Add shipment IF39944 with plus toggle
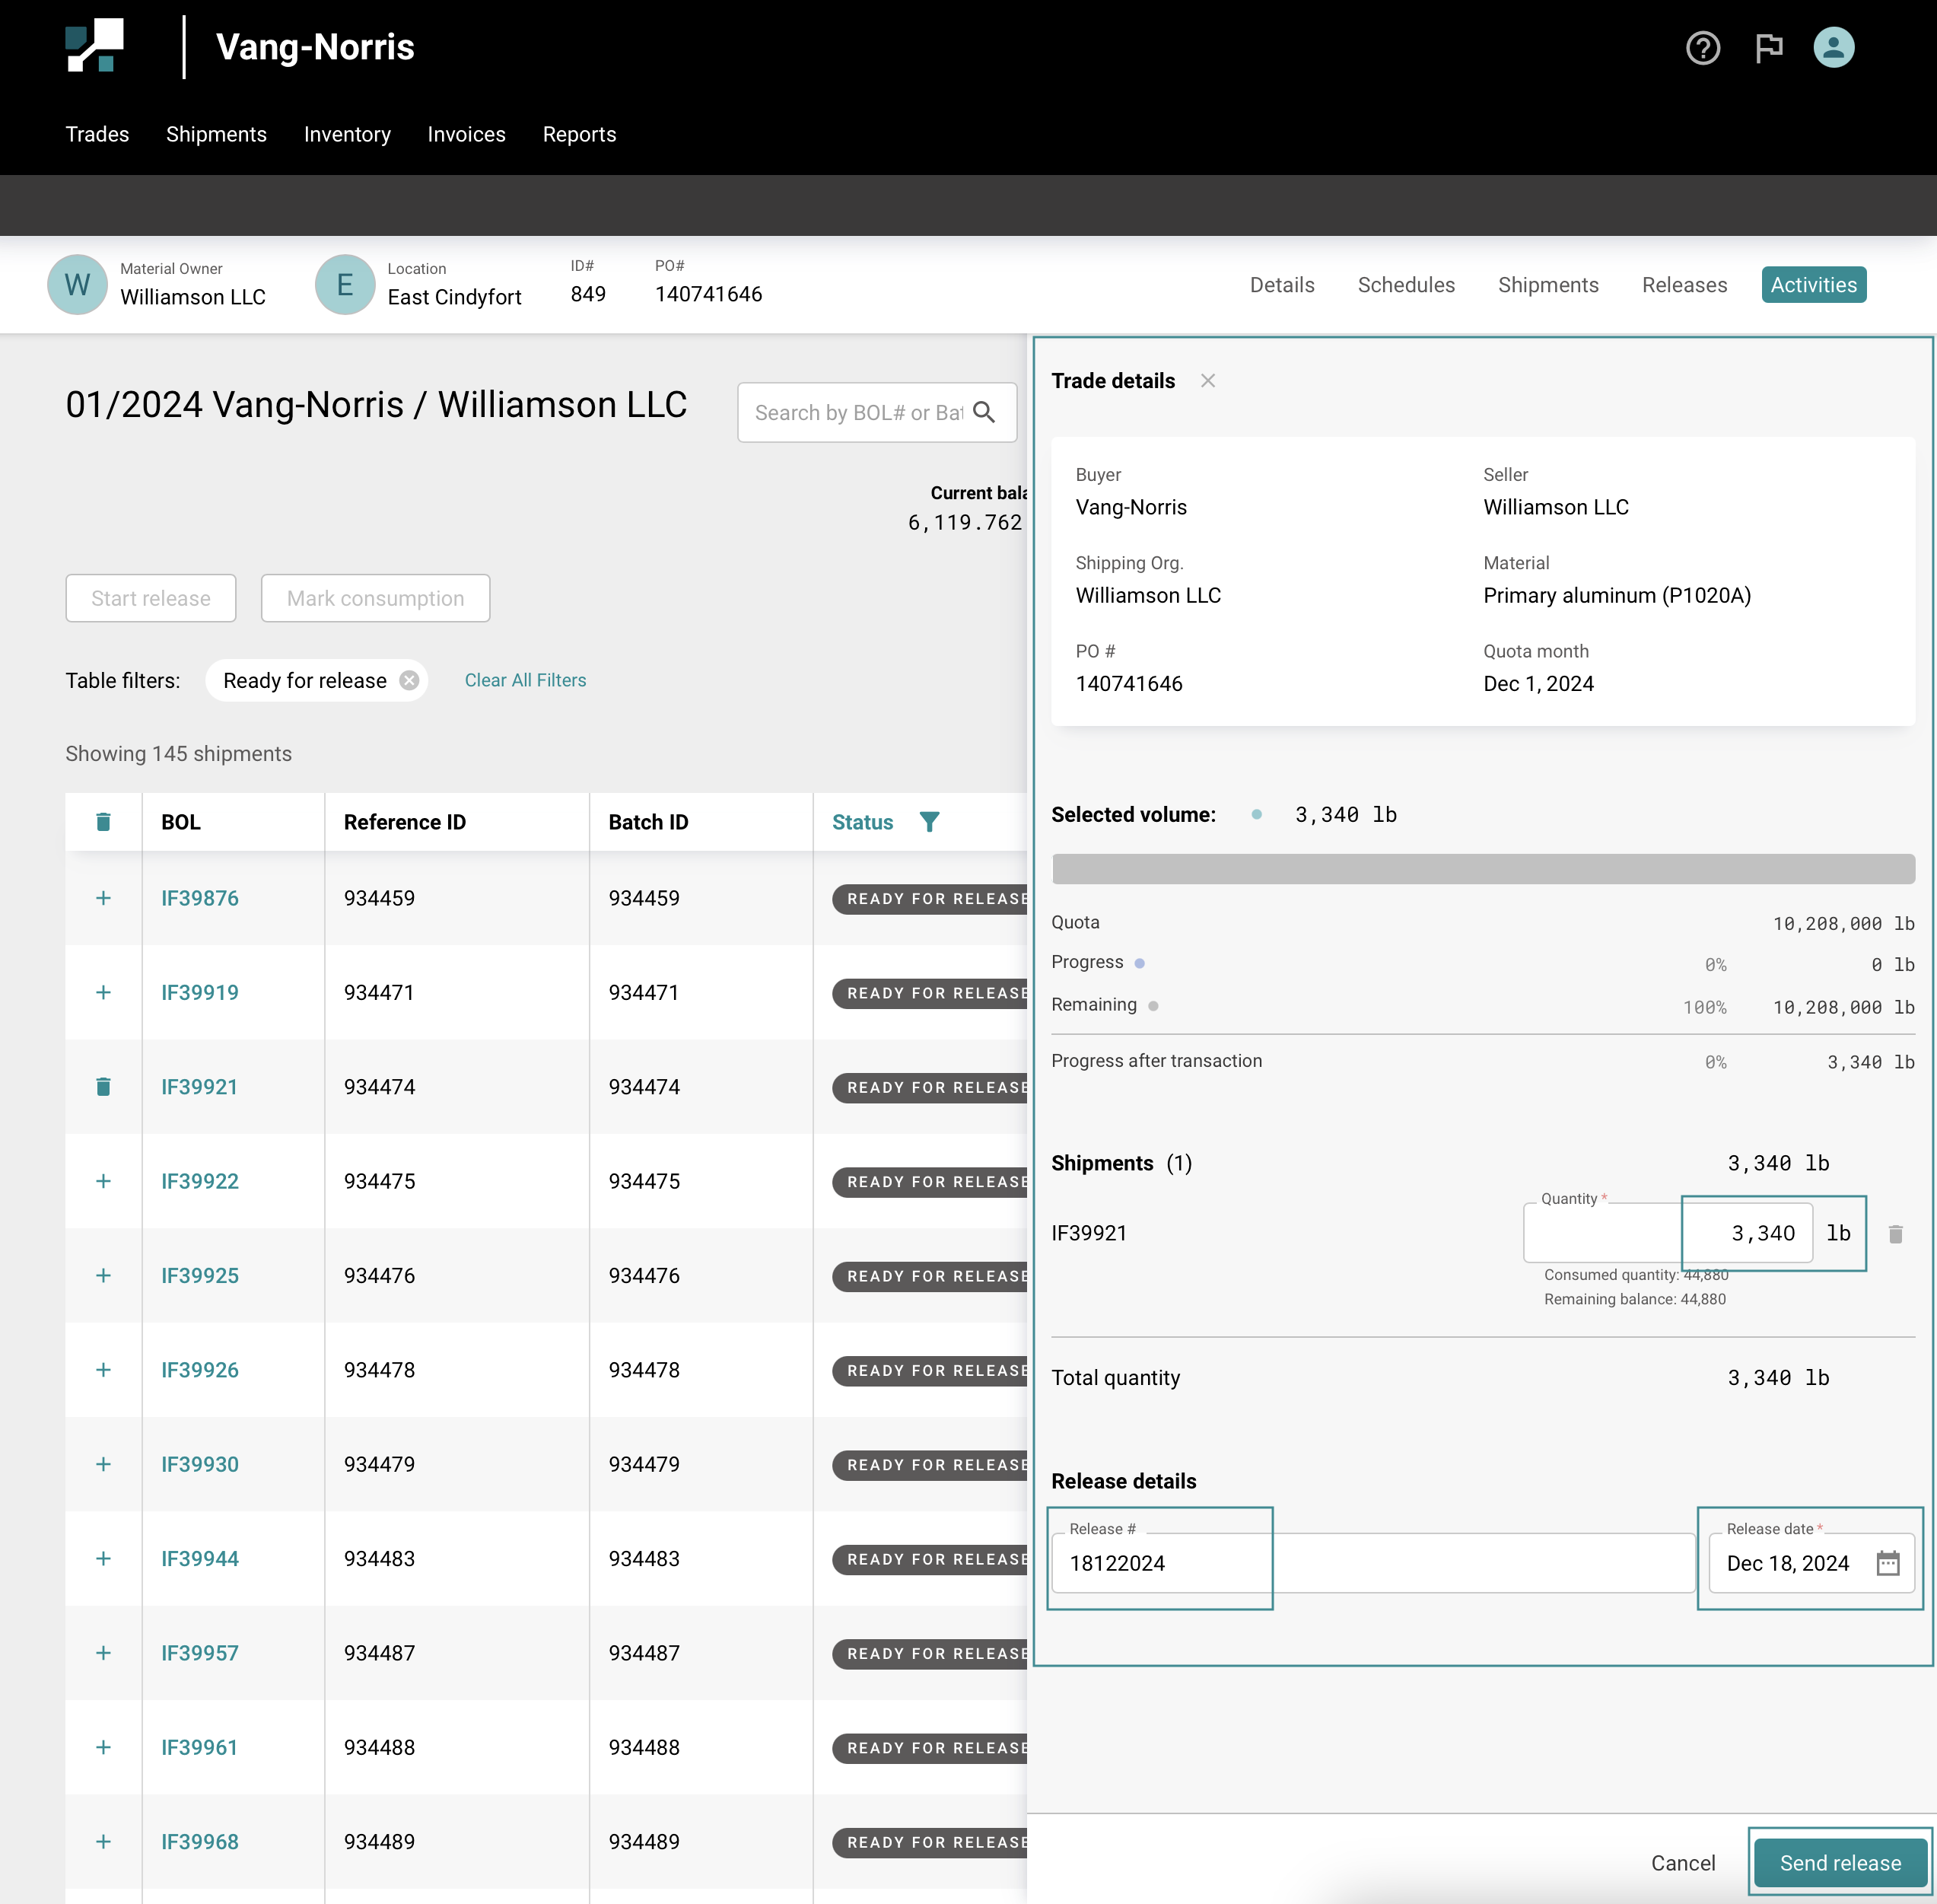 [x=103, y=1558]
